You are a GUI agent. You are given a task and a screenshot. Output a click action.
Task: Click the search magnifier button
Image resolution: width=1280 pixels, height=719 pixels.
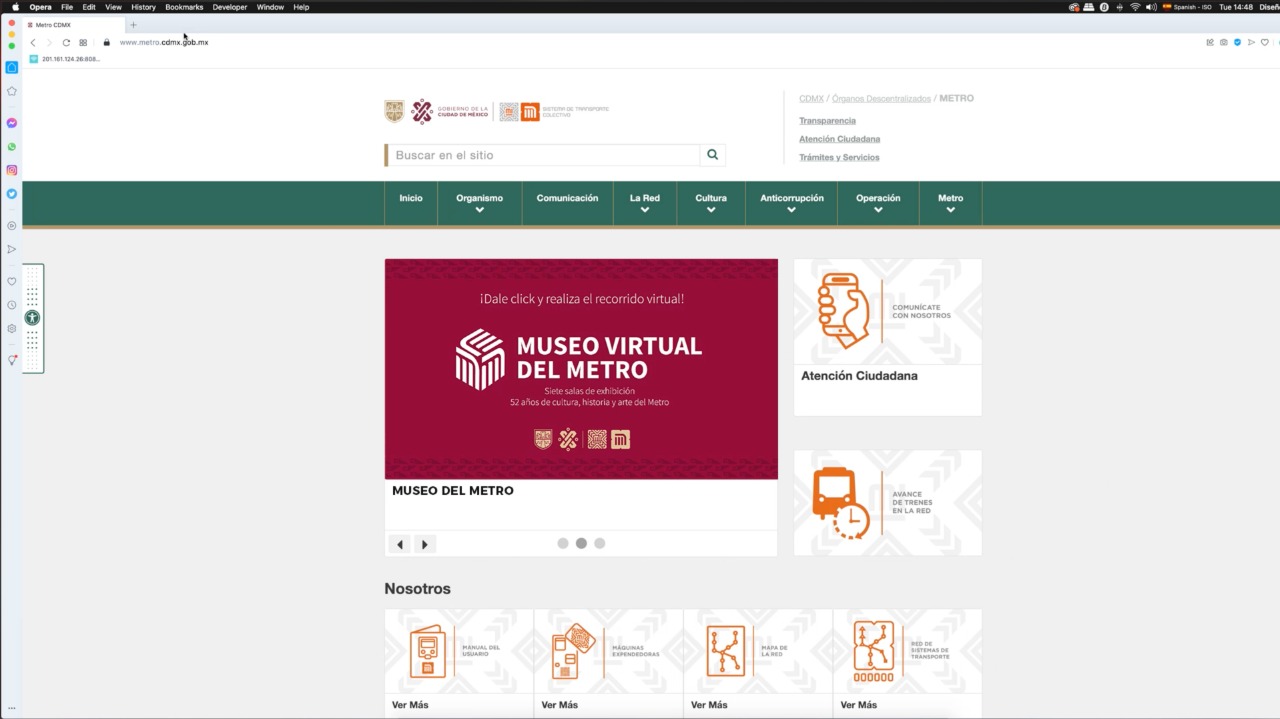(x=712, y=155)
